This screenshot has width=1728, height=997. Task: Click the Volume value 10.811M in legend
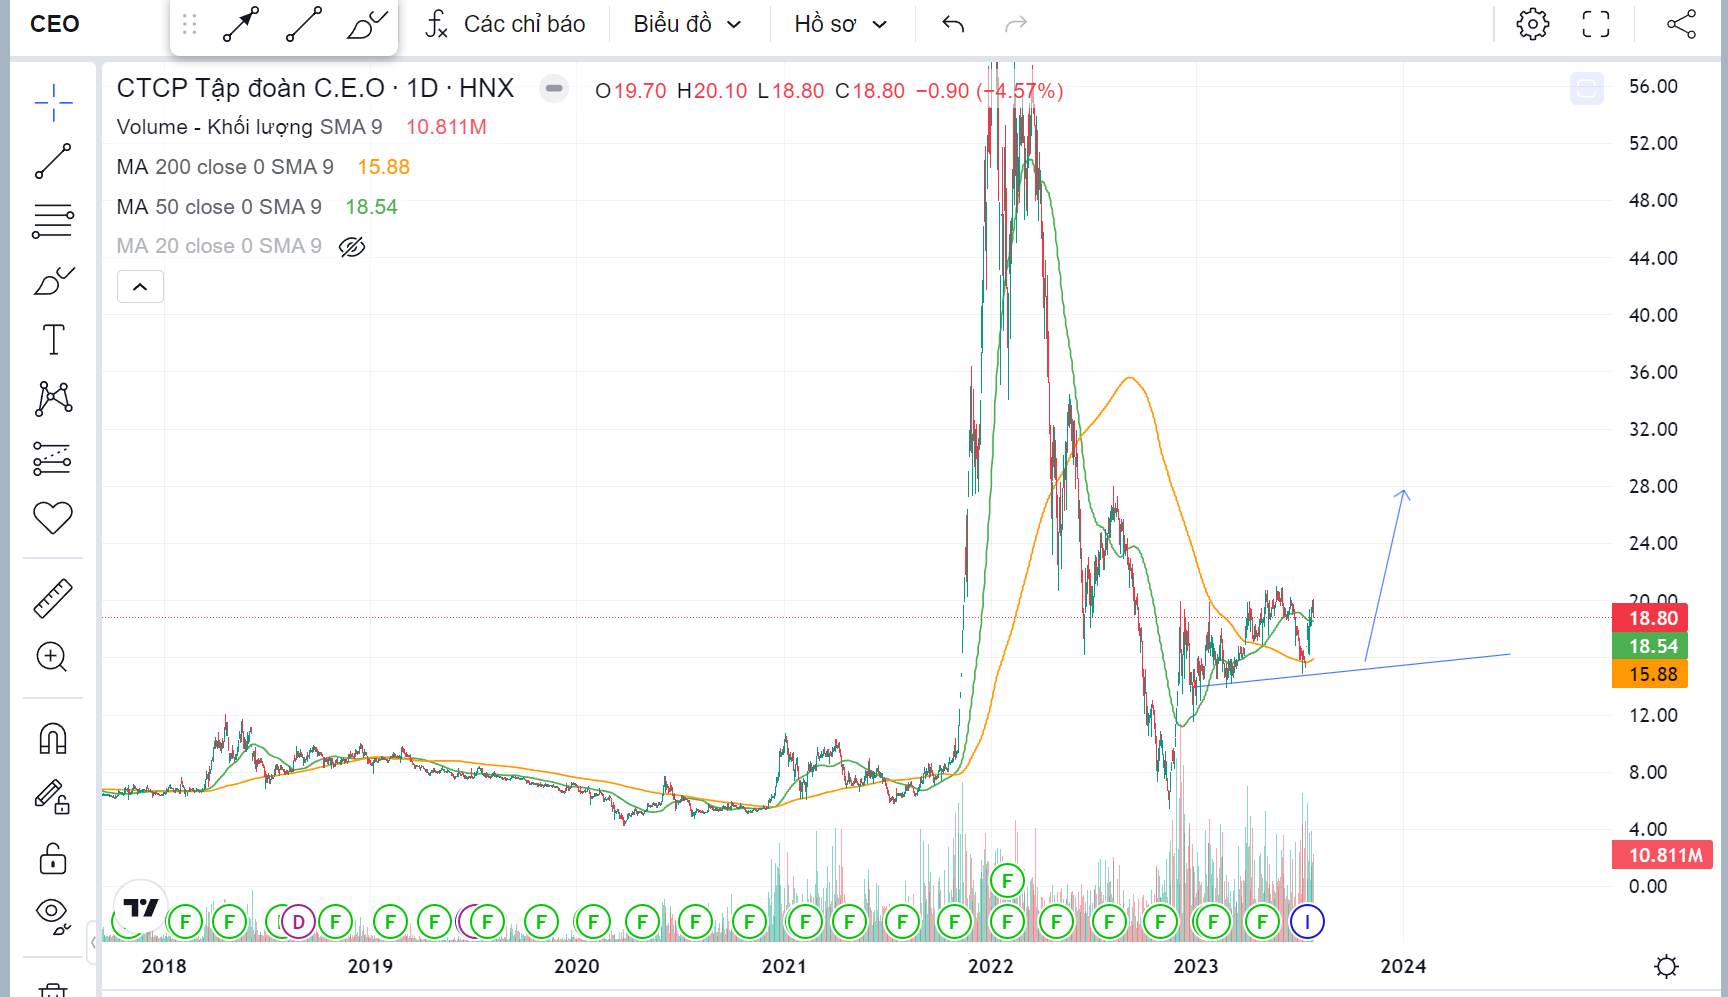(446, 127)
